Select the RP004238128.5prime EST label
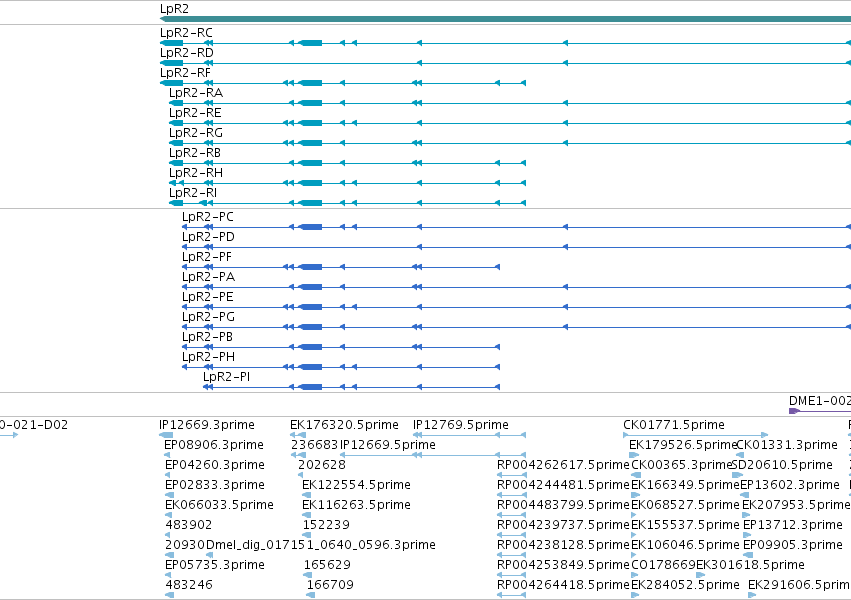 pos(563,546)
